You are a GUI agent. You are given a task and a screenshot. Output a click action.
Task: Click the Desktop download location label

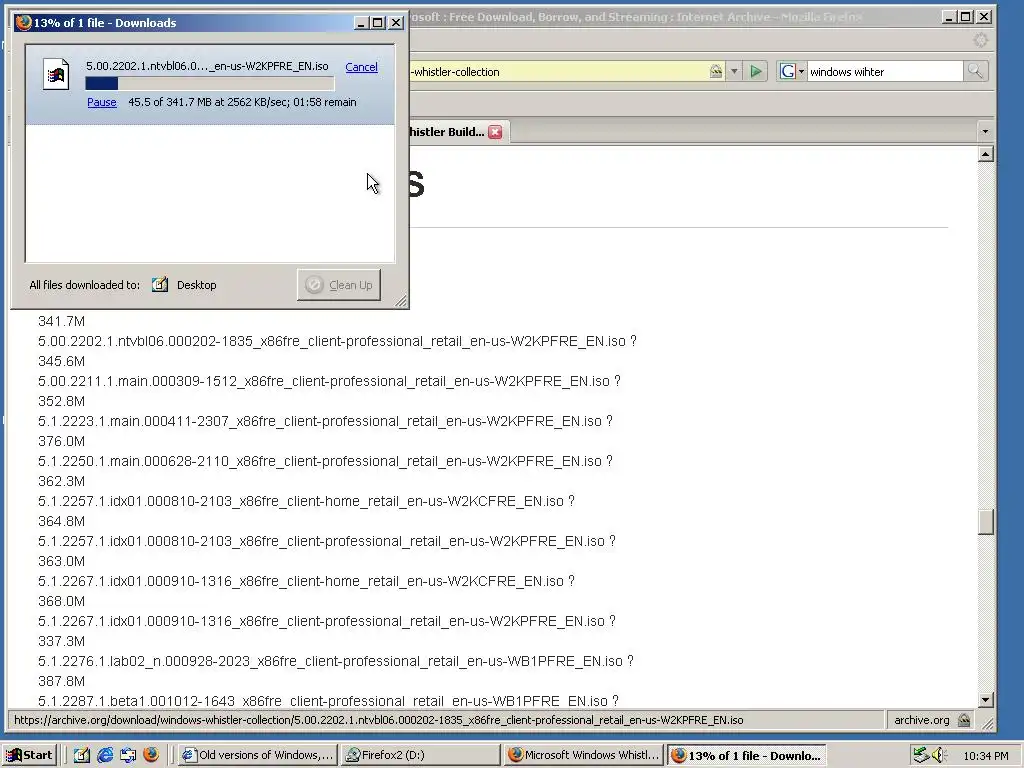point(197,285)
